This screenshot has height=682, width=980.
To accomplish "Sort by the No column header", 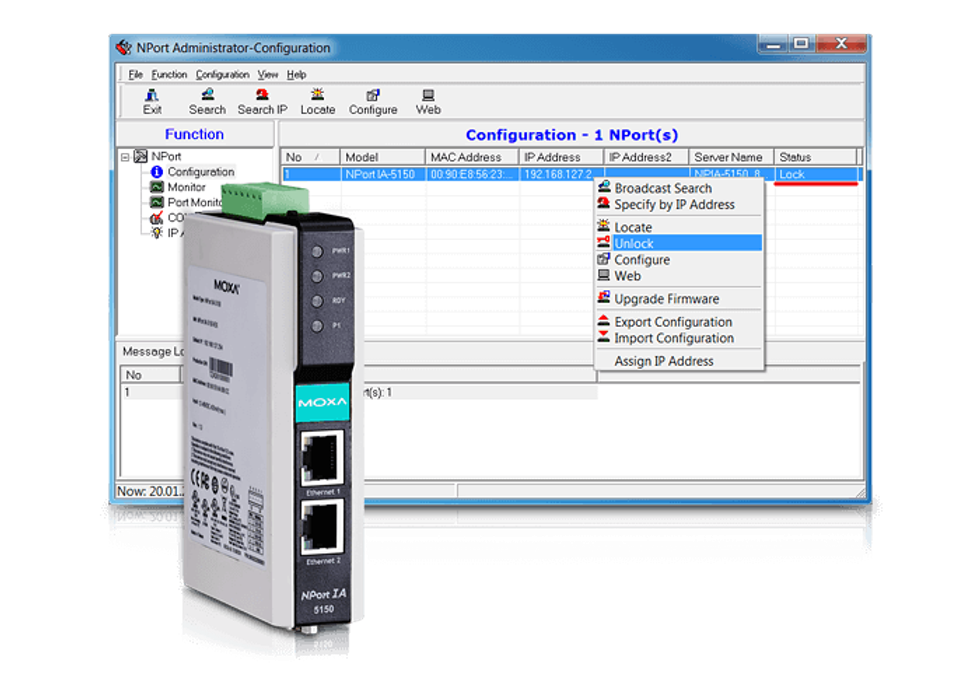I will tap(310, 157).
